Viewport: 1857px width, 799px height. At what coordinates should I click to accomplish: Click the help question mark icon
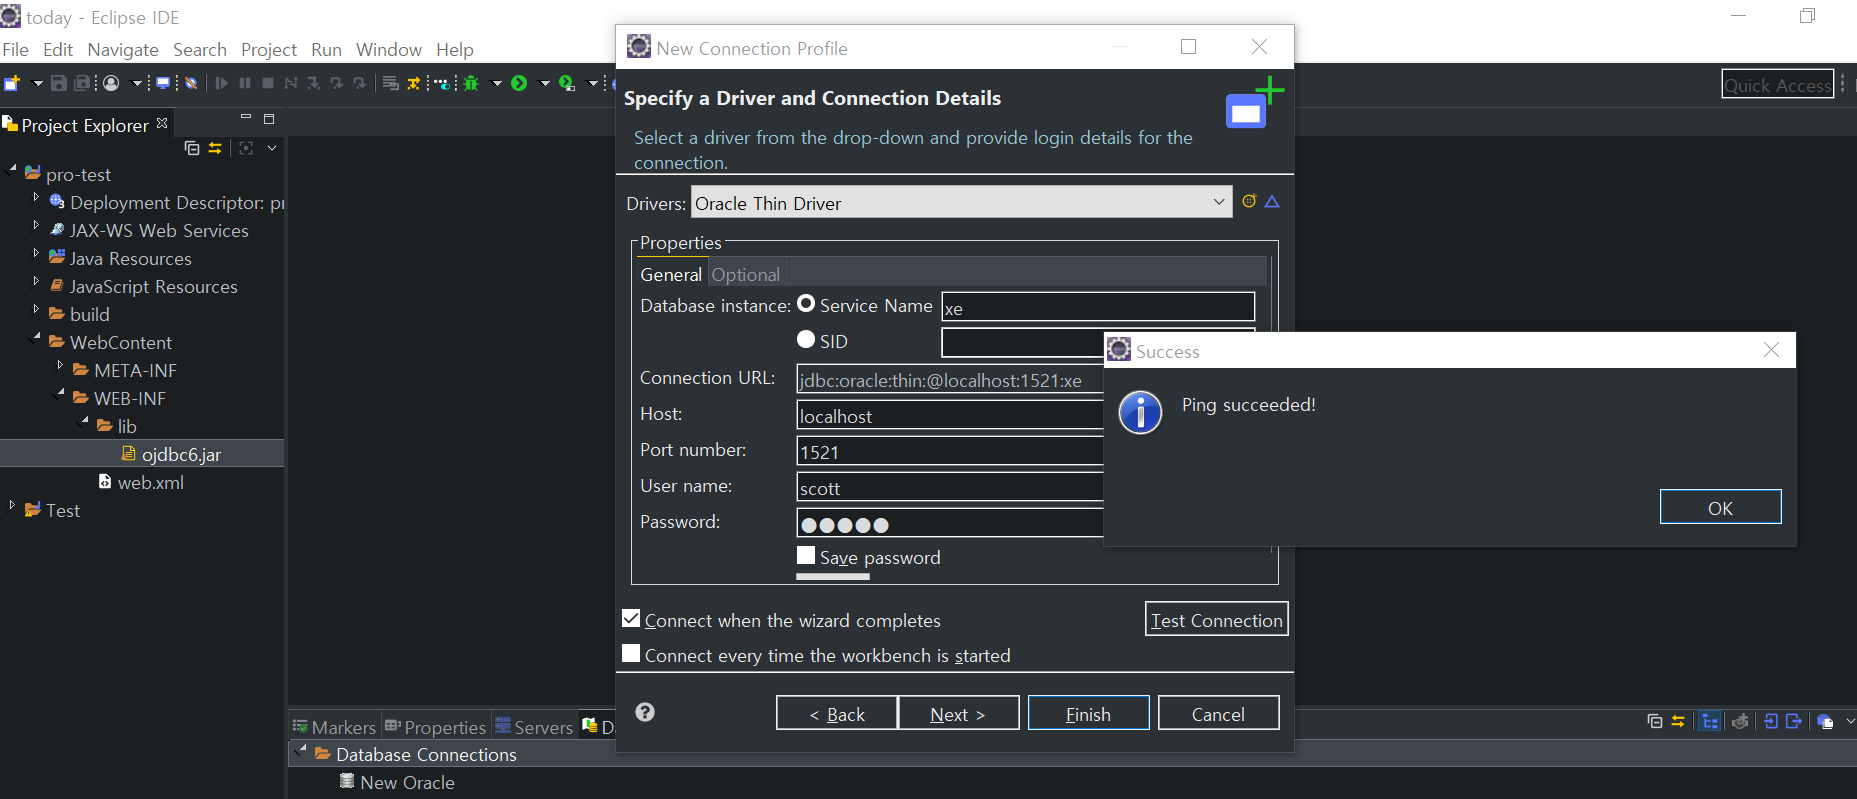coord(645,712)
